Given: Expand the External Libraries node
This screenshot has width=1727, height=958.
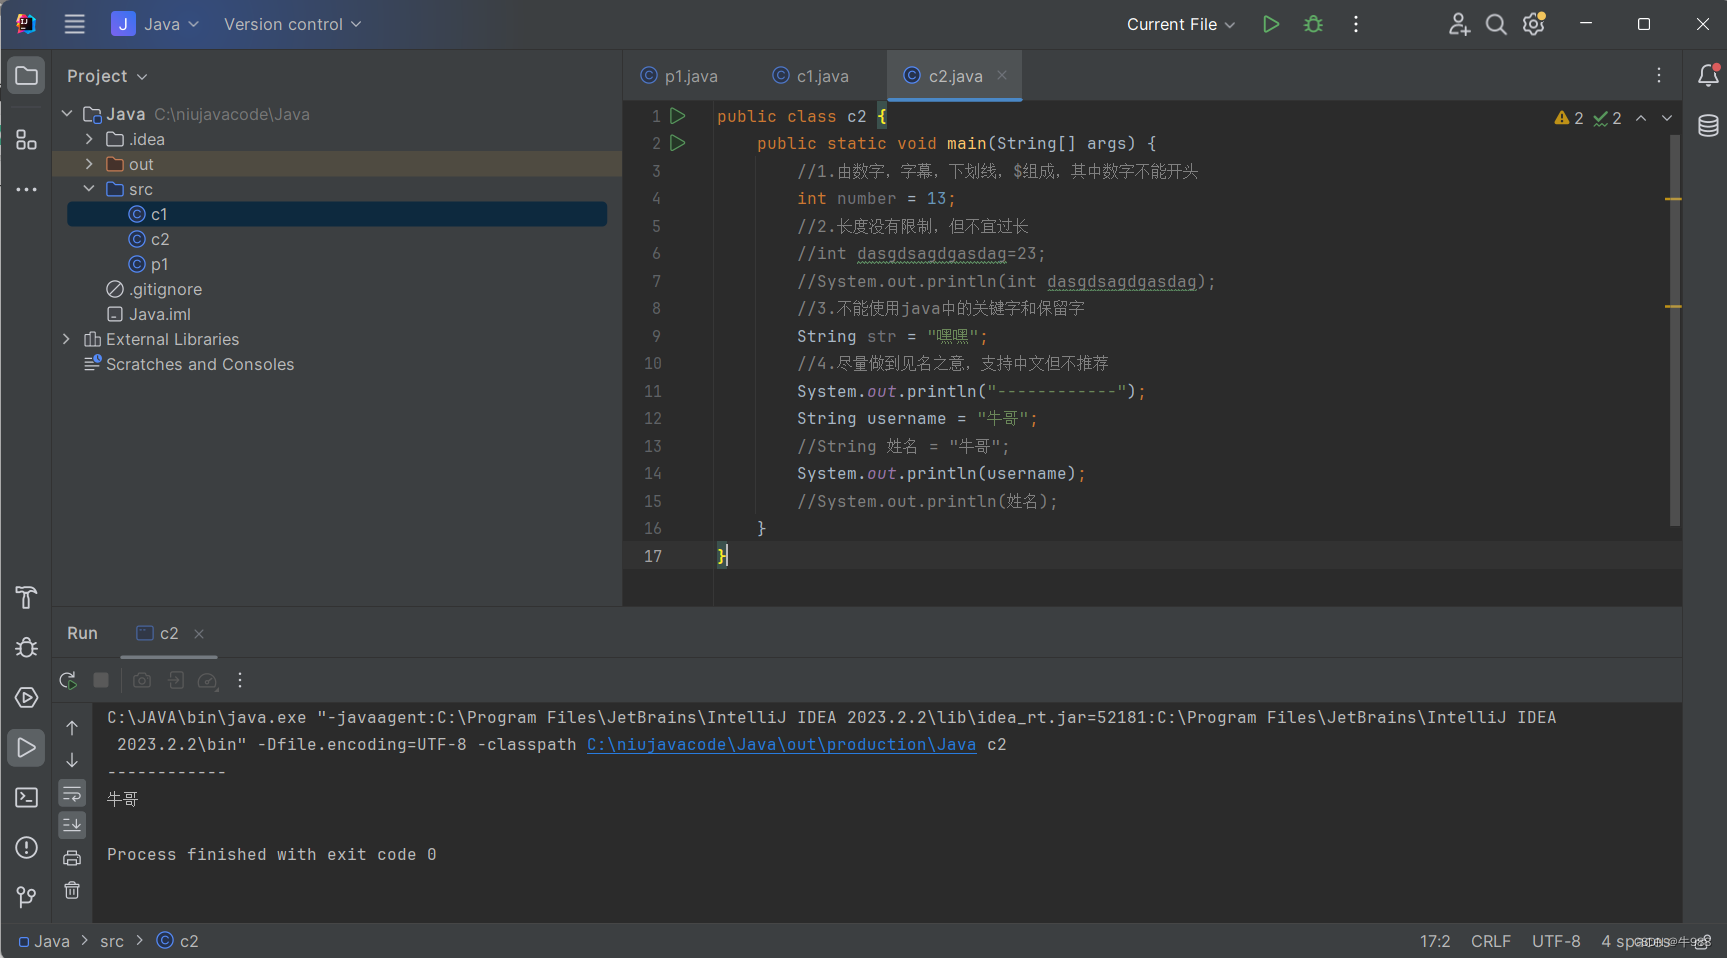Looking at the screenshot, I should [x=66, y=339].
